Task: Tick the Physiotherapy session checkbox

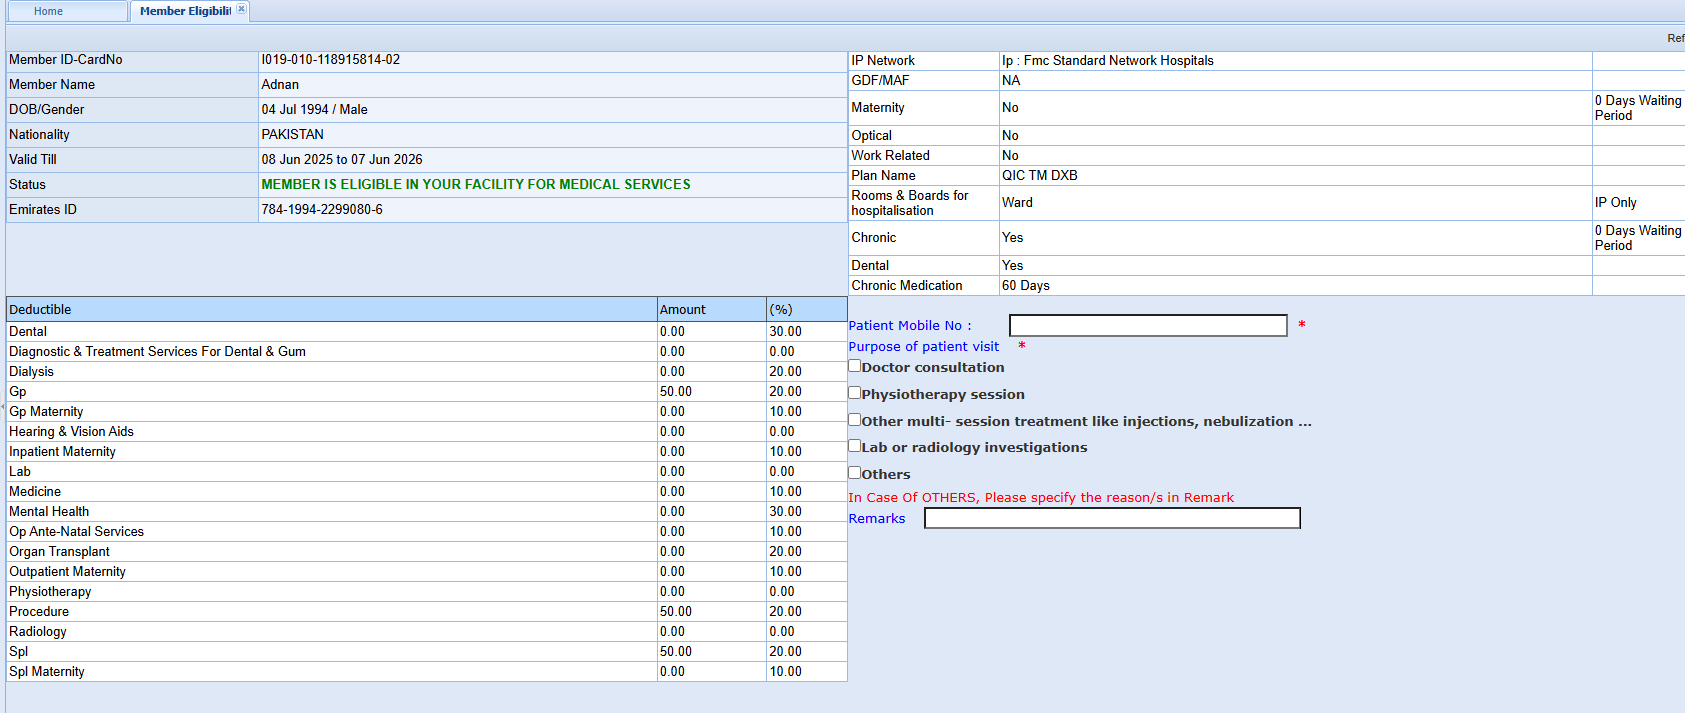Action: pos(855,393)
